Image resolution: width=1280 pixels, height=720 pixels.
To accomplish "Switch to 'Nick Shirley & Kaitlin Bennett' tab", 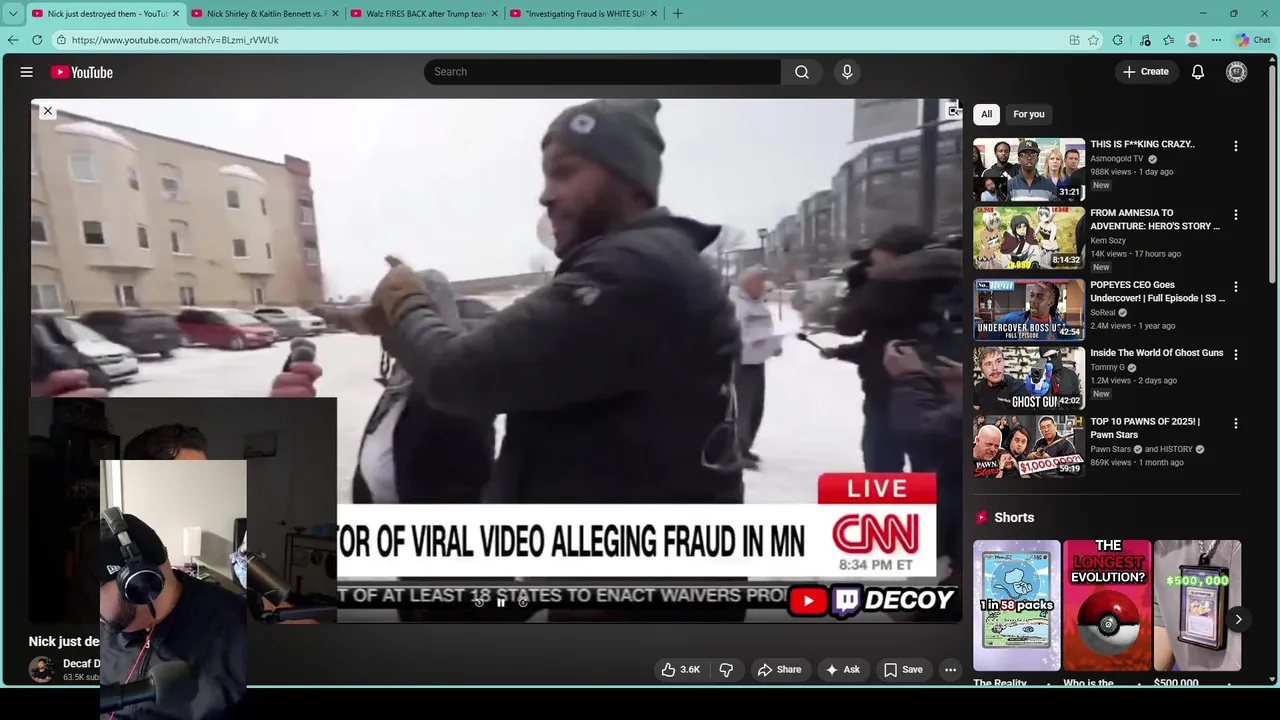I will tap(266, 14).
